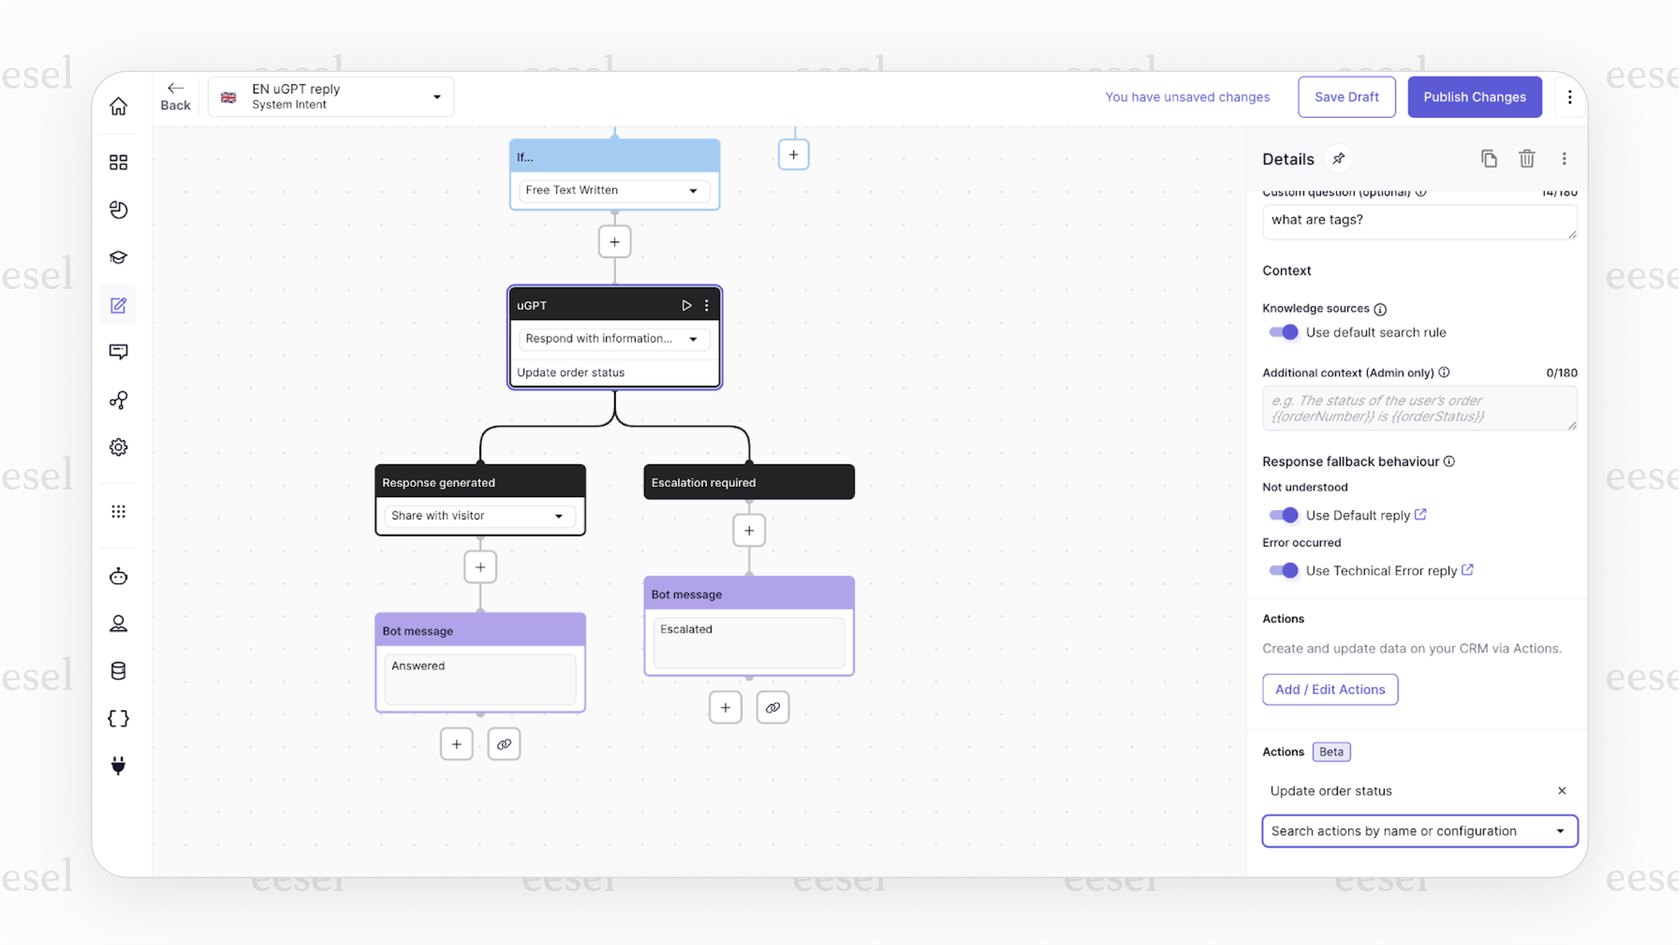This screenshot has width=1680, height=945.
Task: Open the Home dashboard in the sidebar
Action: click(x=118, y=105)
